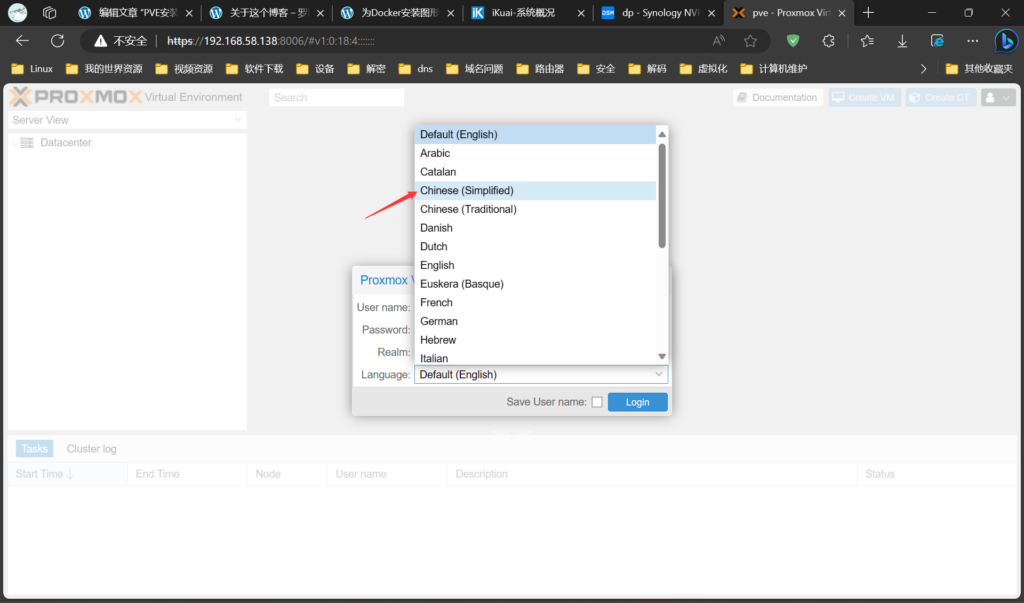This screenshot has height=603, width=1024.
Task: Select Chinese (Simplified) from language list
Action: pyautogui.click(x=467, y=190)
